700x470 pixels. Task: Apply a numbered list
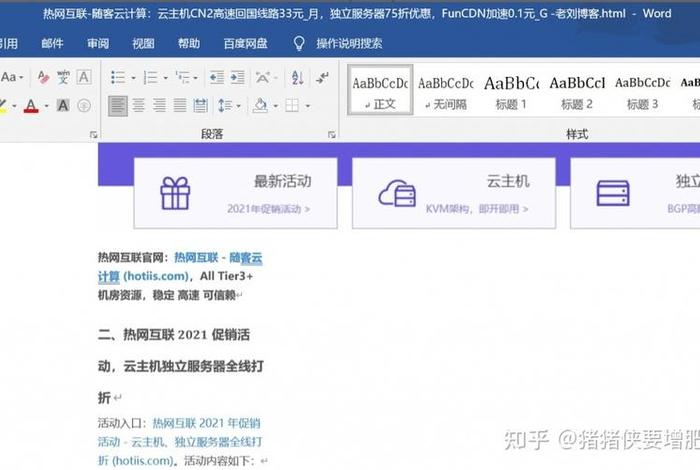click(150, 77)
